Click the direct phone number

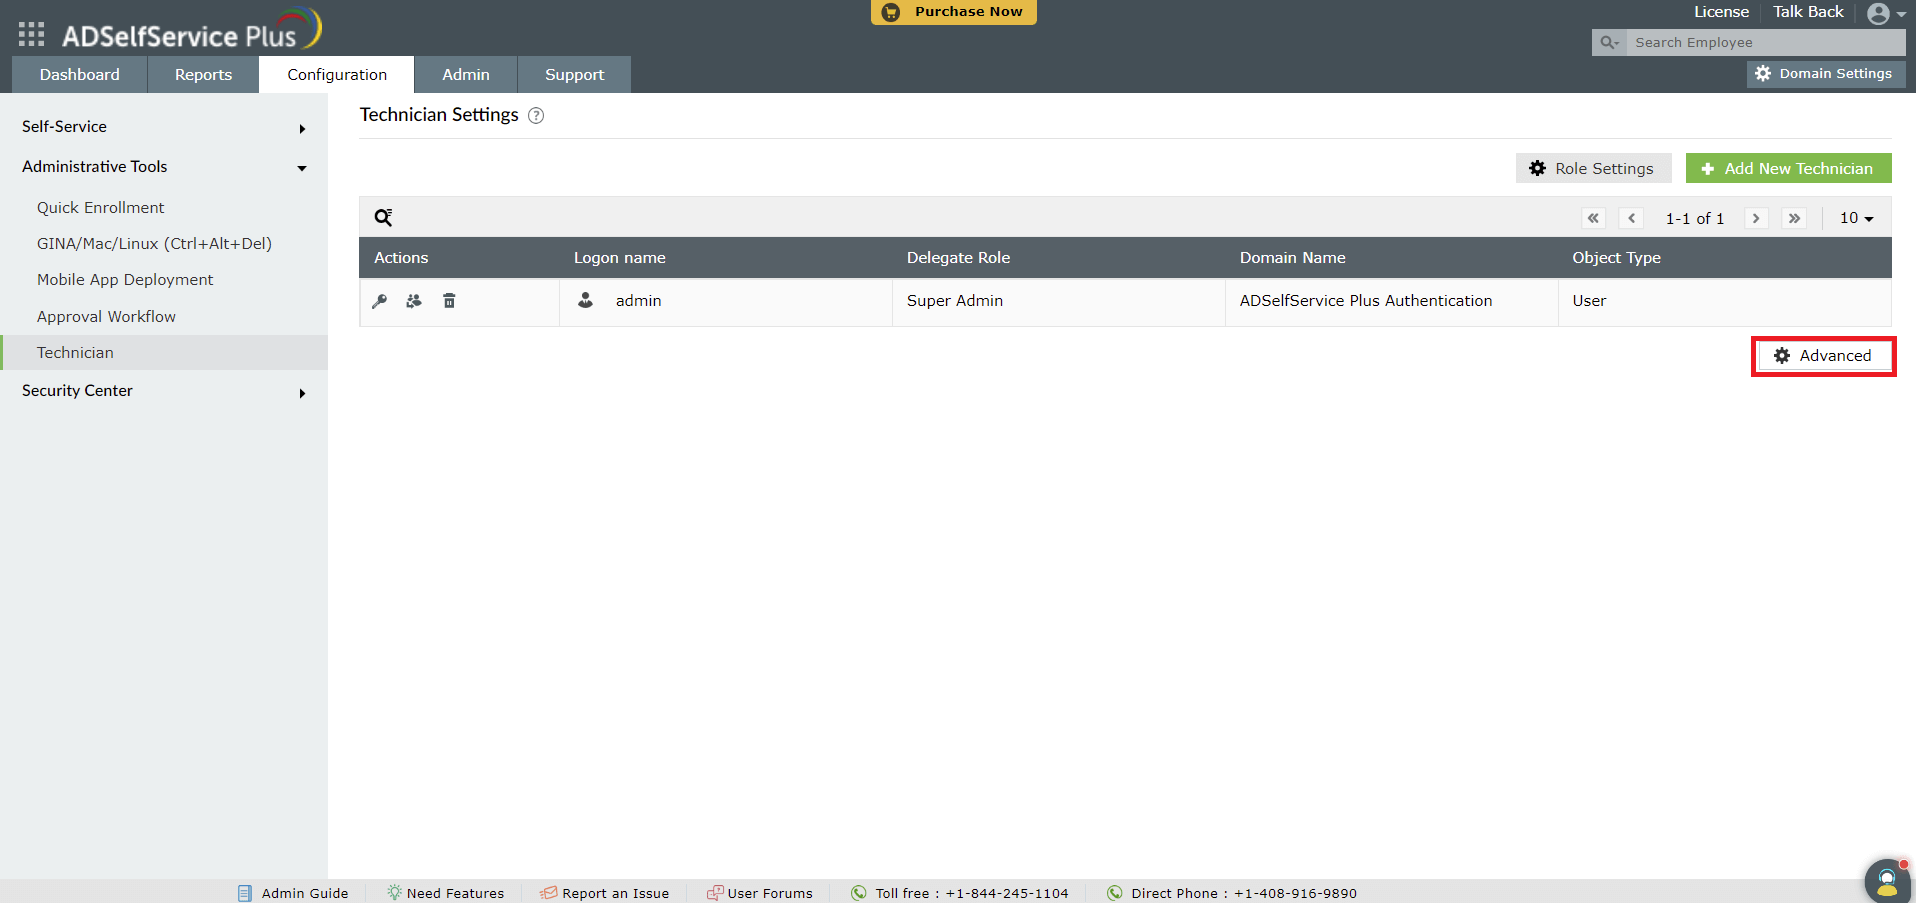(x=1295, y=894)
